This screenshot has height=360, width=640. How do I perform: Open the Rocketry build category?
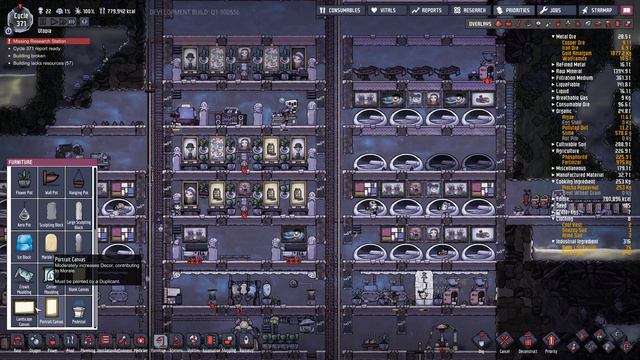246,342
